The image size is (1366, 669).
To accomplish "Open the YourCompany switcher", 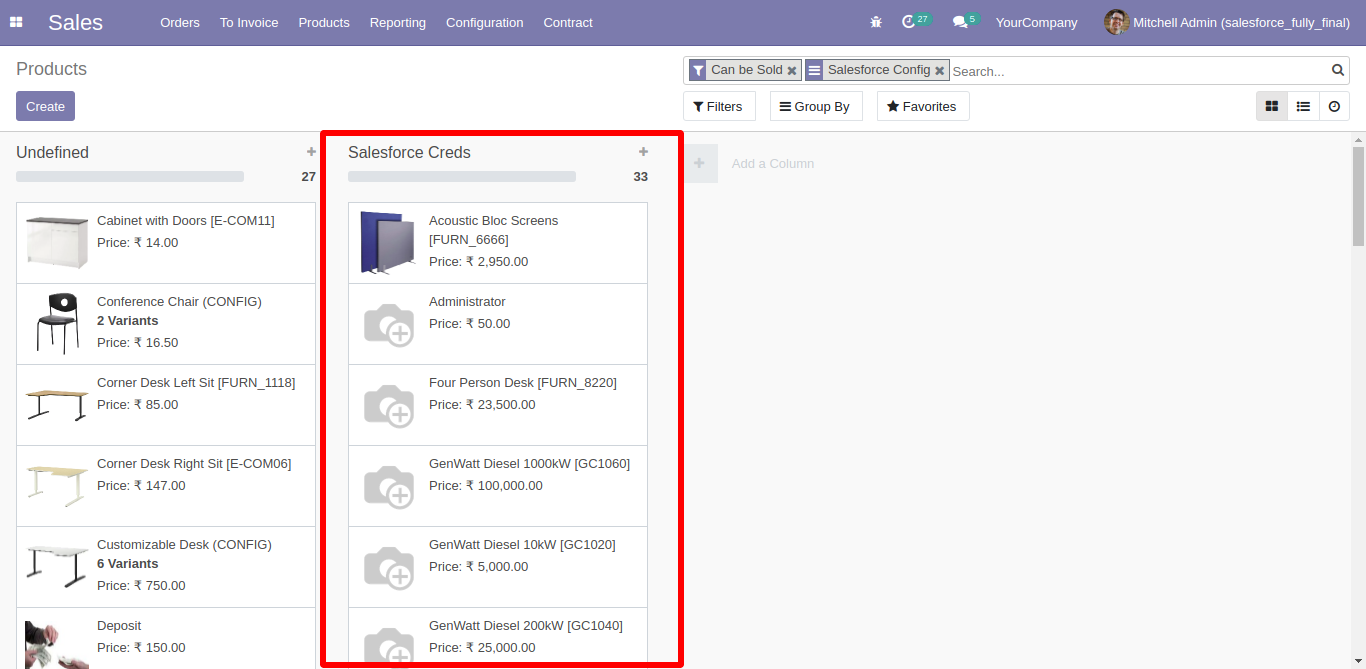I will tap(1036, 22).
